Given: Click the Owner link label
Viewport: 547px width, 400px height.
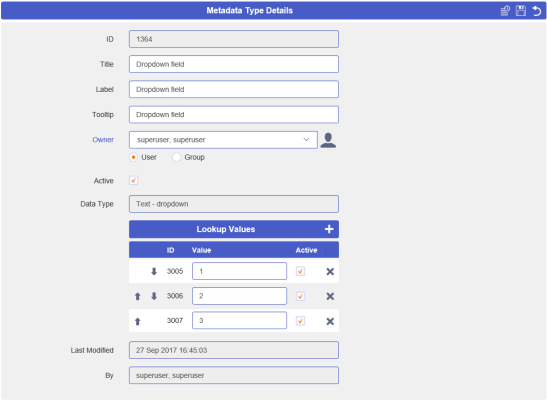Looking at the screenshot, I should click(103, 140).
